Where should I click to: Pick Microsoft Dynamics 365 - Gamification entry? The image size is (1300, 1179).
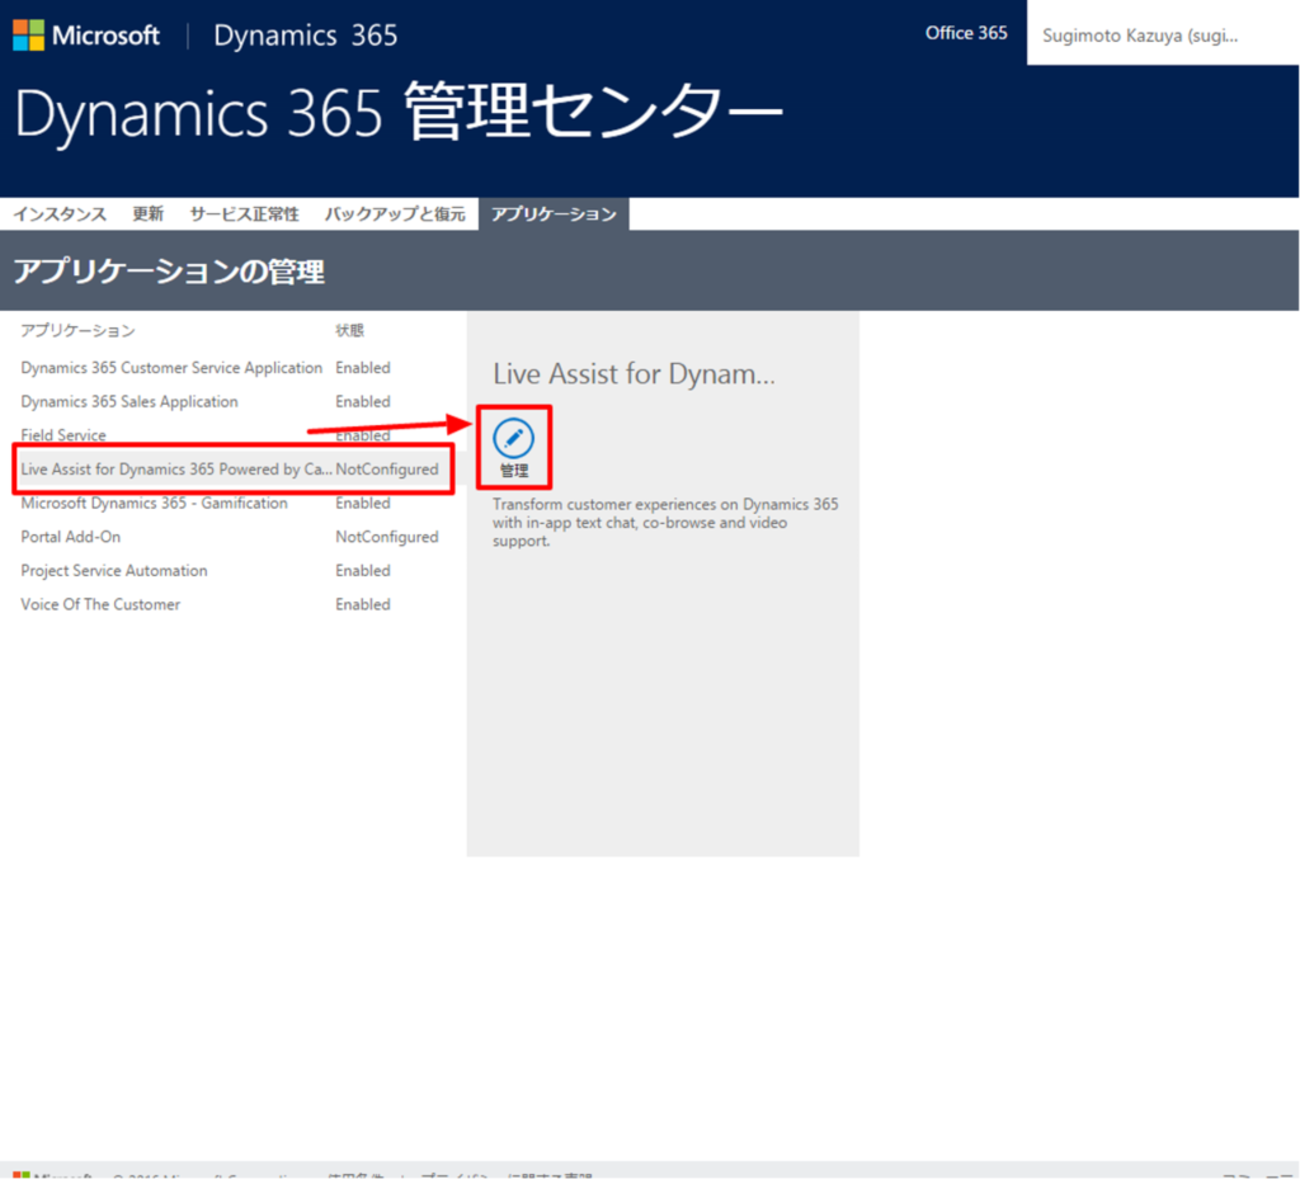coord(154,503)
